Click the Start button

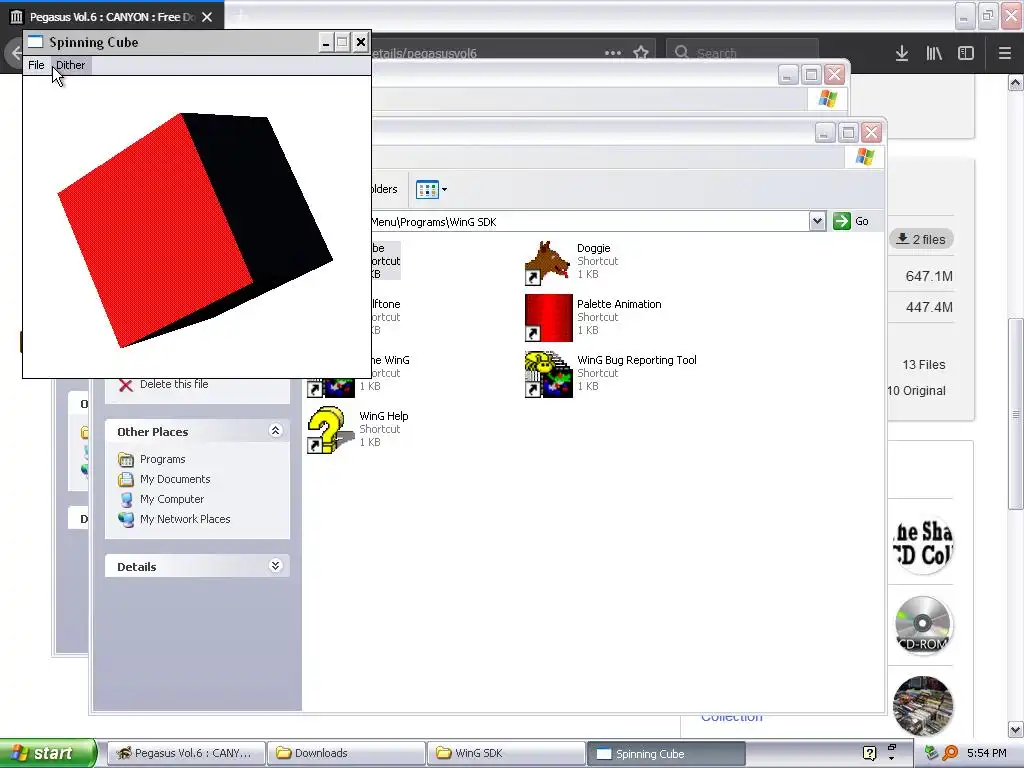tap(48, 753)
